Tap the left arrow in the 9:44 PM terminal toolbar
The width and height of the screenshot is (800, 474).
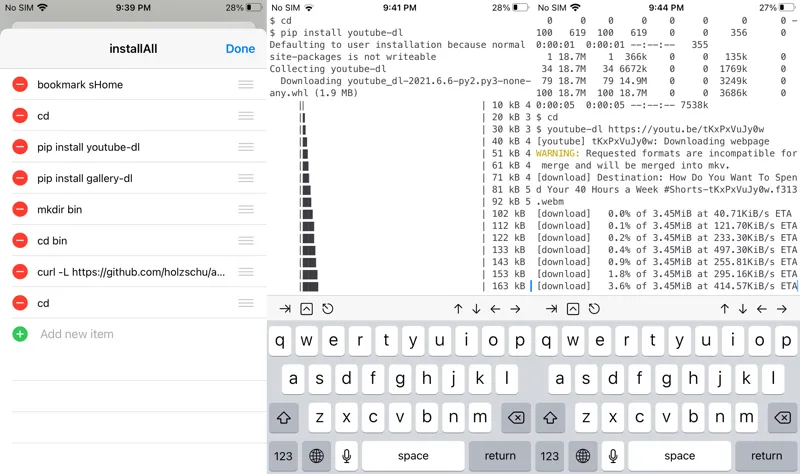point(762,309)
